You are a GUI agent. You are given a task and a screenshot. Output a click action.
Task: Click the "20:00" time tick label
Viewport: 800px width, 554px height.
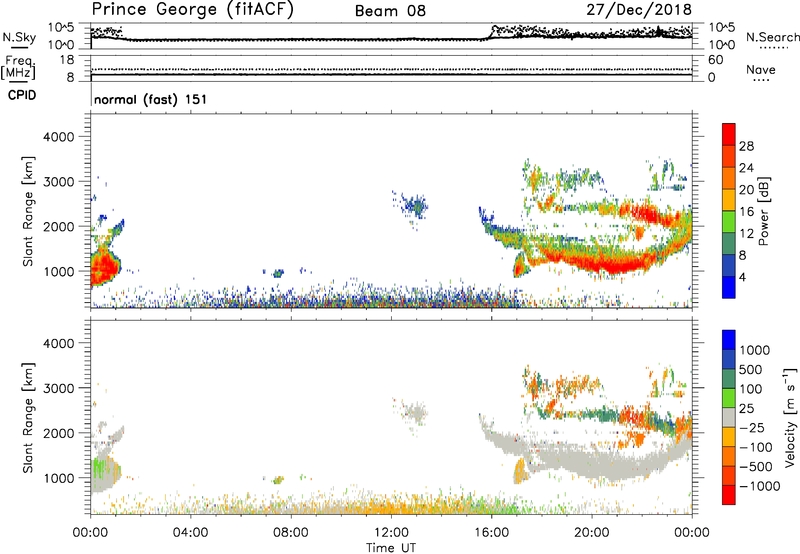(x=591, y=533)
